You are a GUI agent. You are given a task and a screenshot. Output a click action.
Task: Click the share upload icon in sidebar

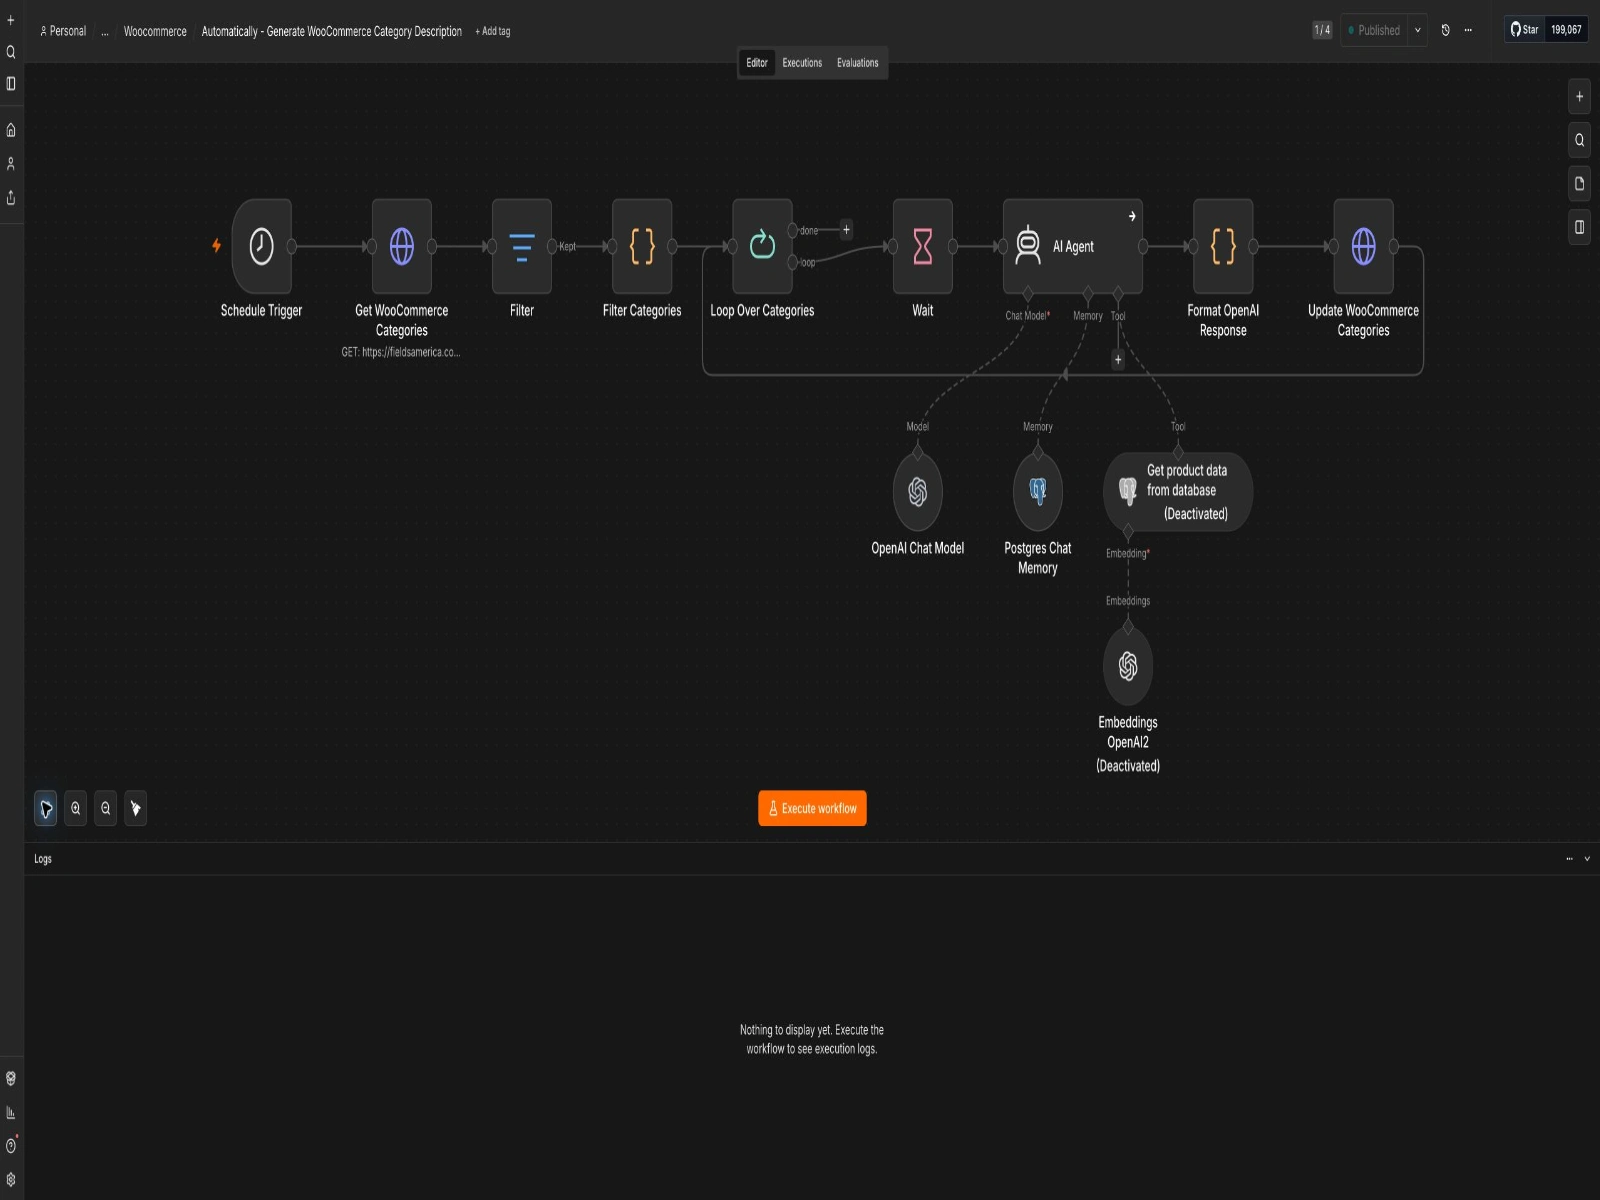(11, 197)
